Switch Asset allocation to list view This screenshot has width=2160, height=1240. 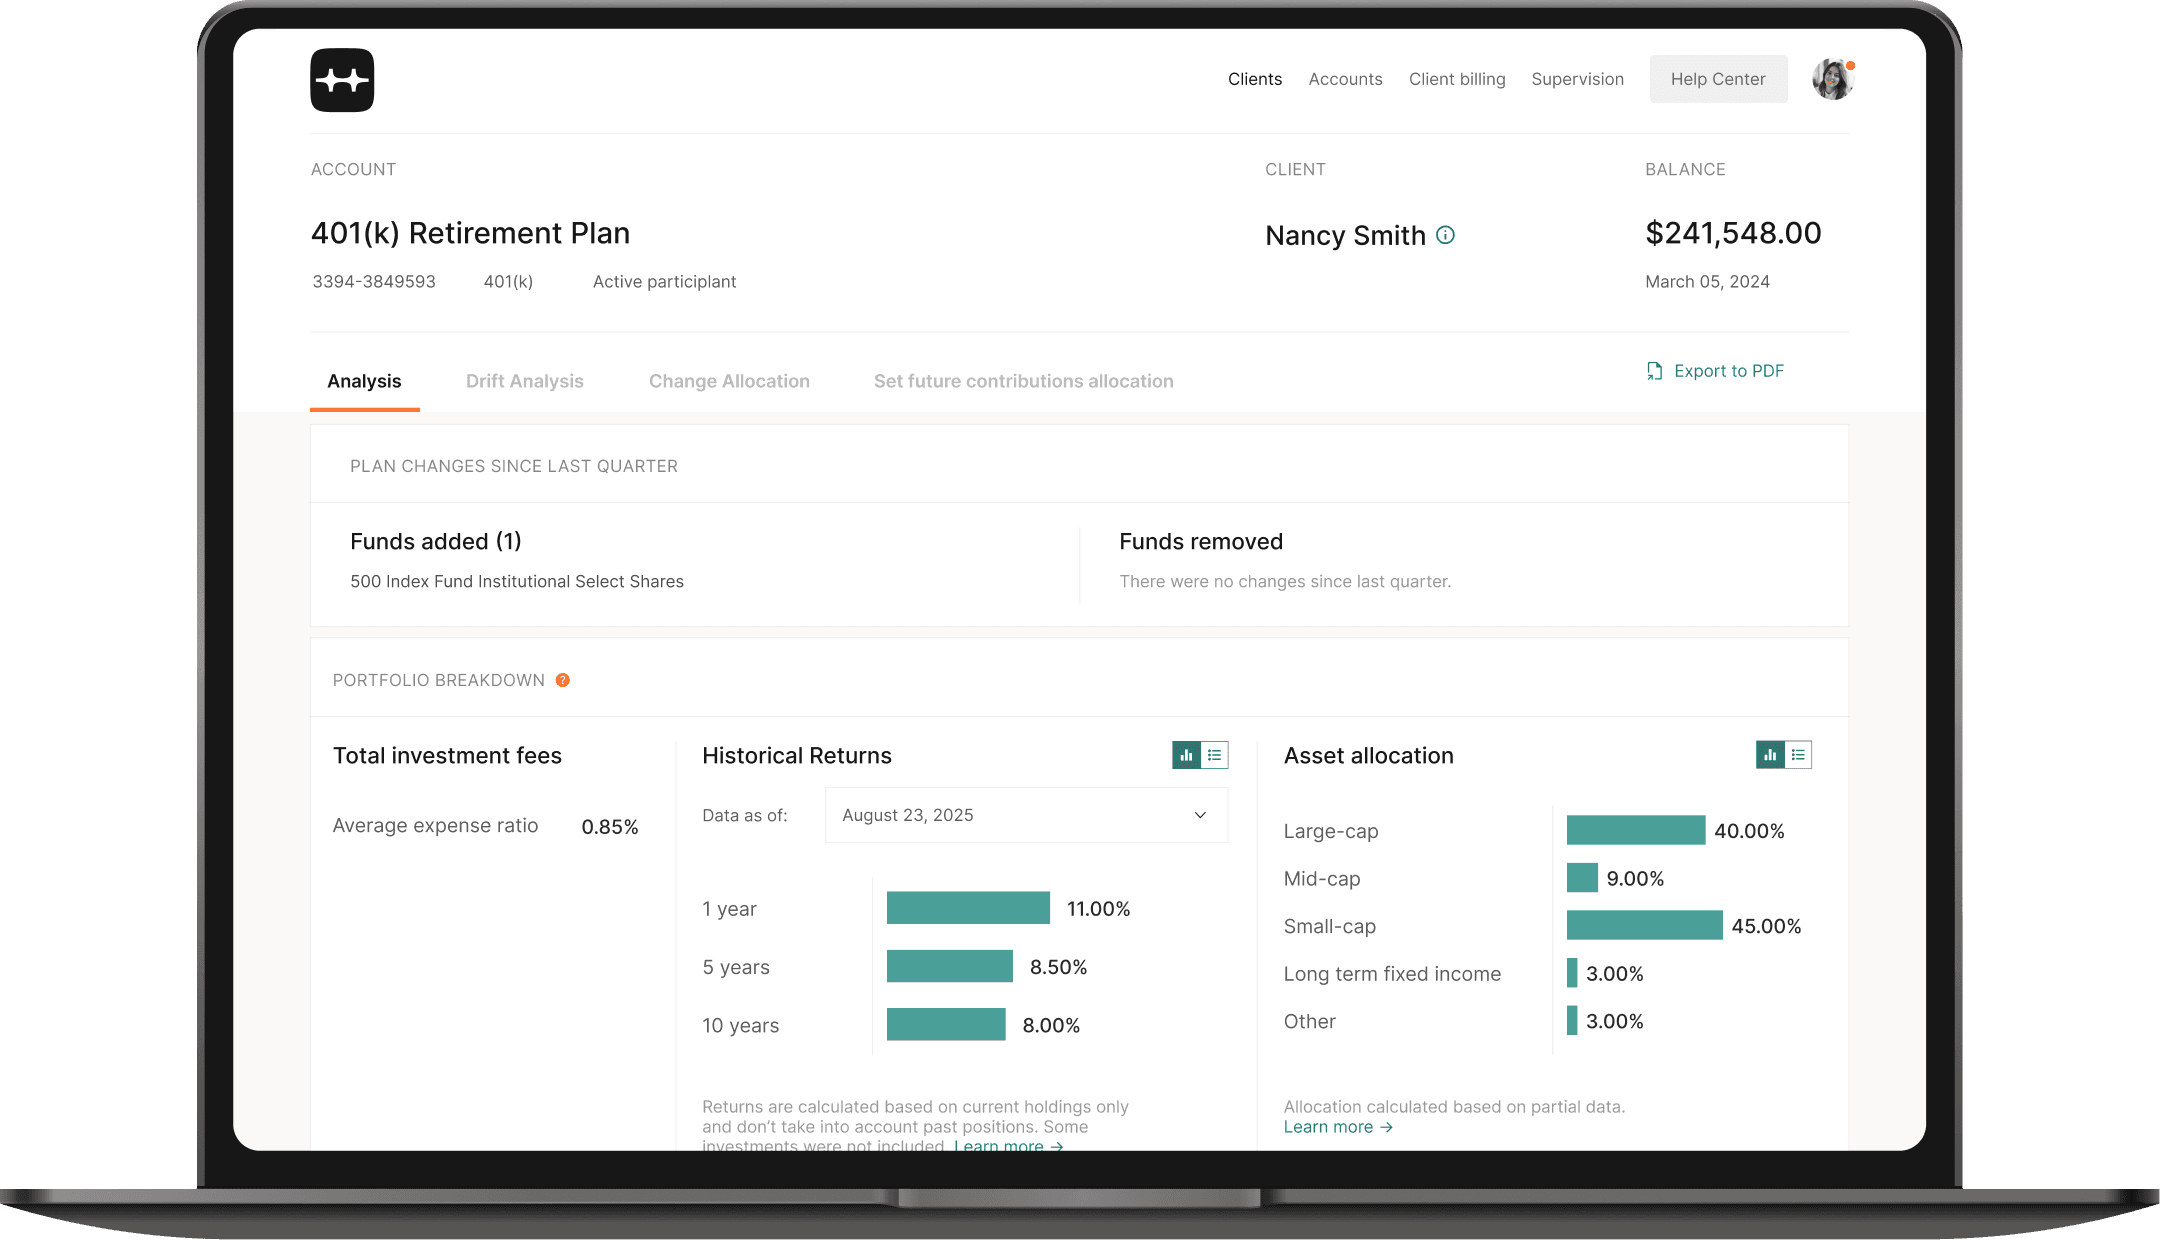(x=1798, y=755)
